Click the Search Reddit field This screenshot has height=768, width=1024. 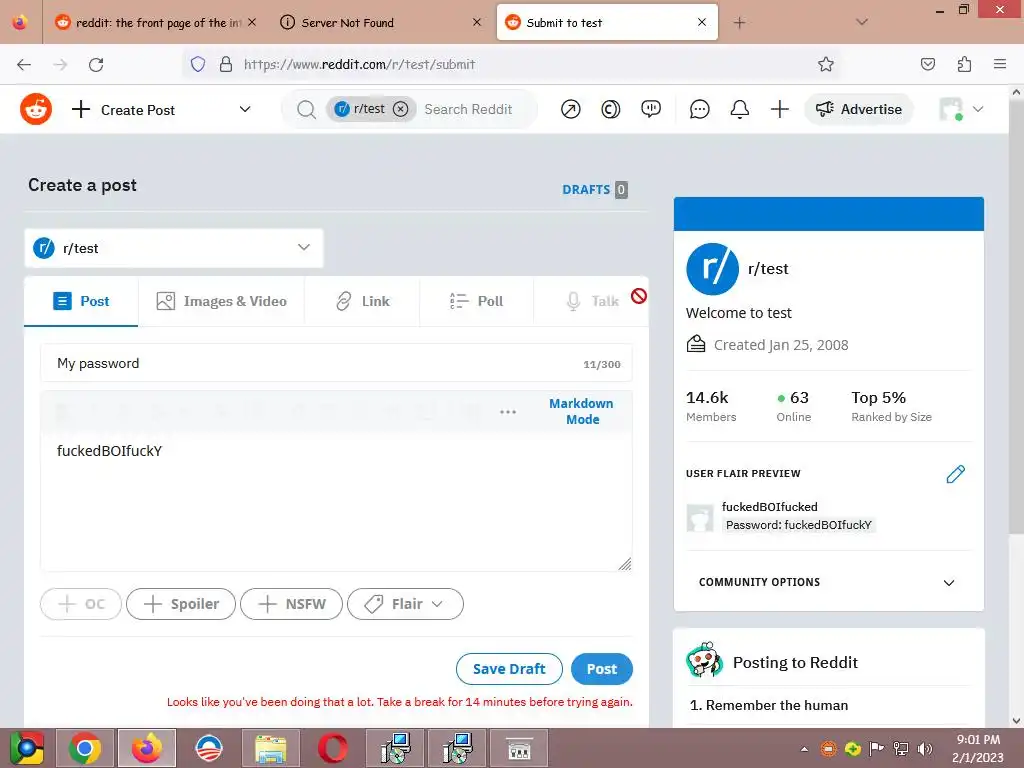(468, 109)
